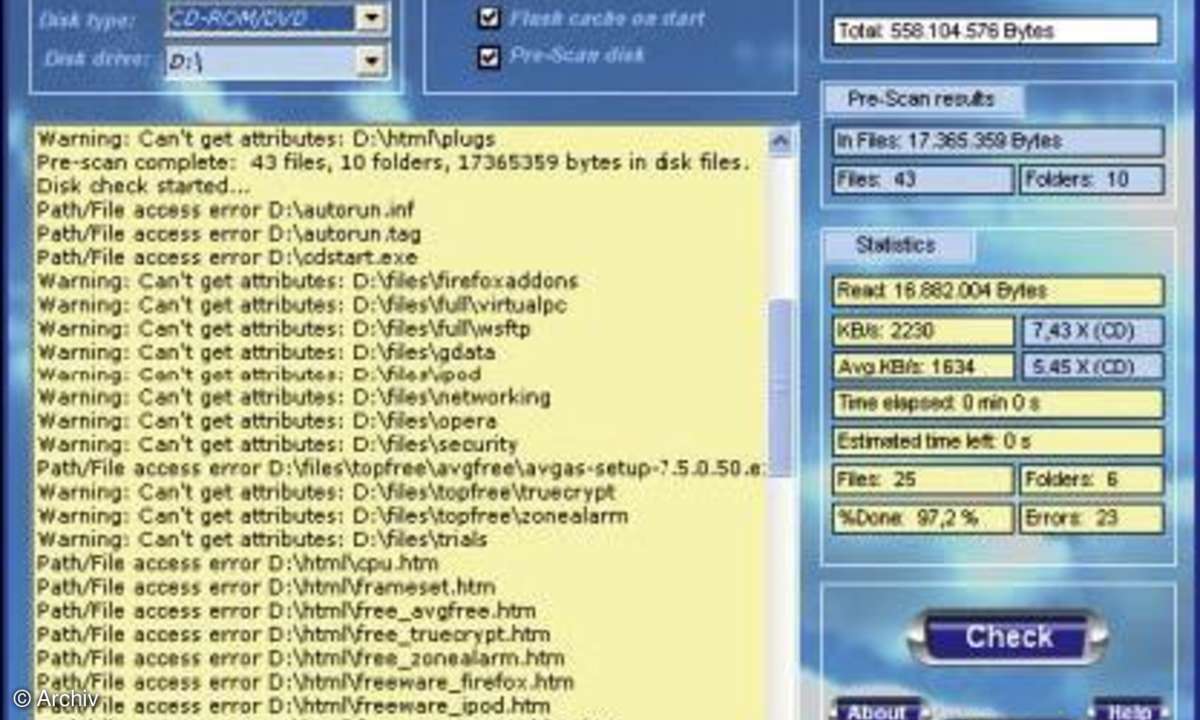The height and width of the screenshot is (720, 1200).
Task: Click the Read 16.882.004 Bytes field
Action: (998, 291)
